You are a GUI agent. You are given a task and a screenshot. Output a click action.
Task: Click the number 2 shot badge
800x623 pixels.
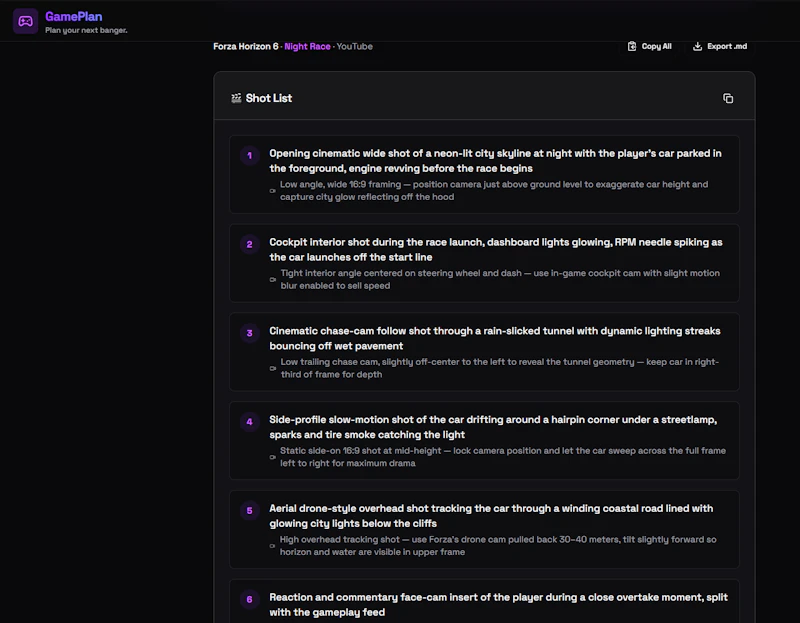(249, 244)
